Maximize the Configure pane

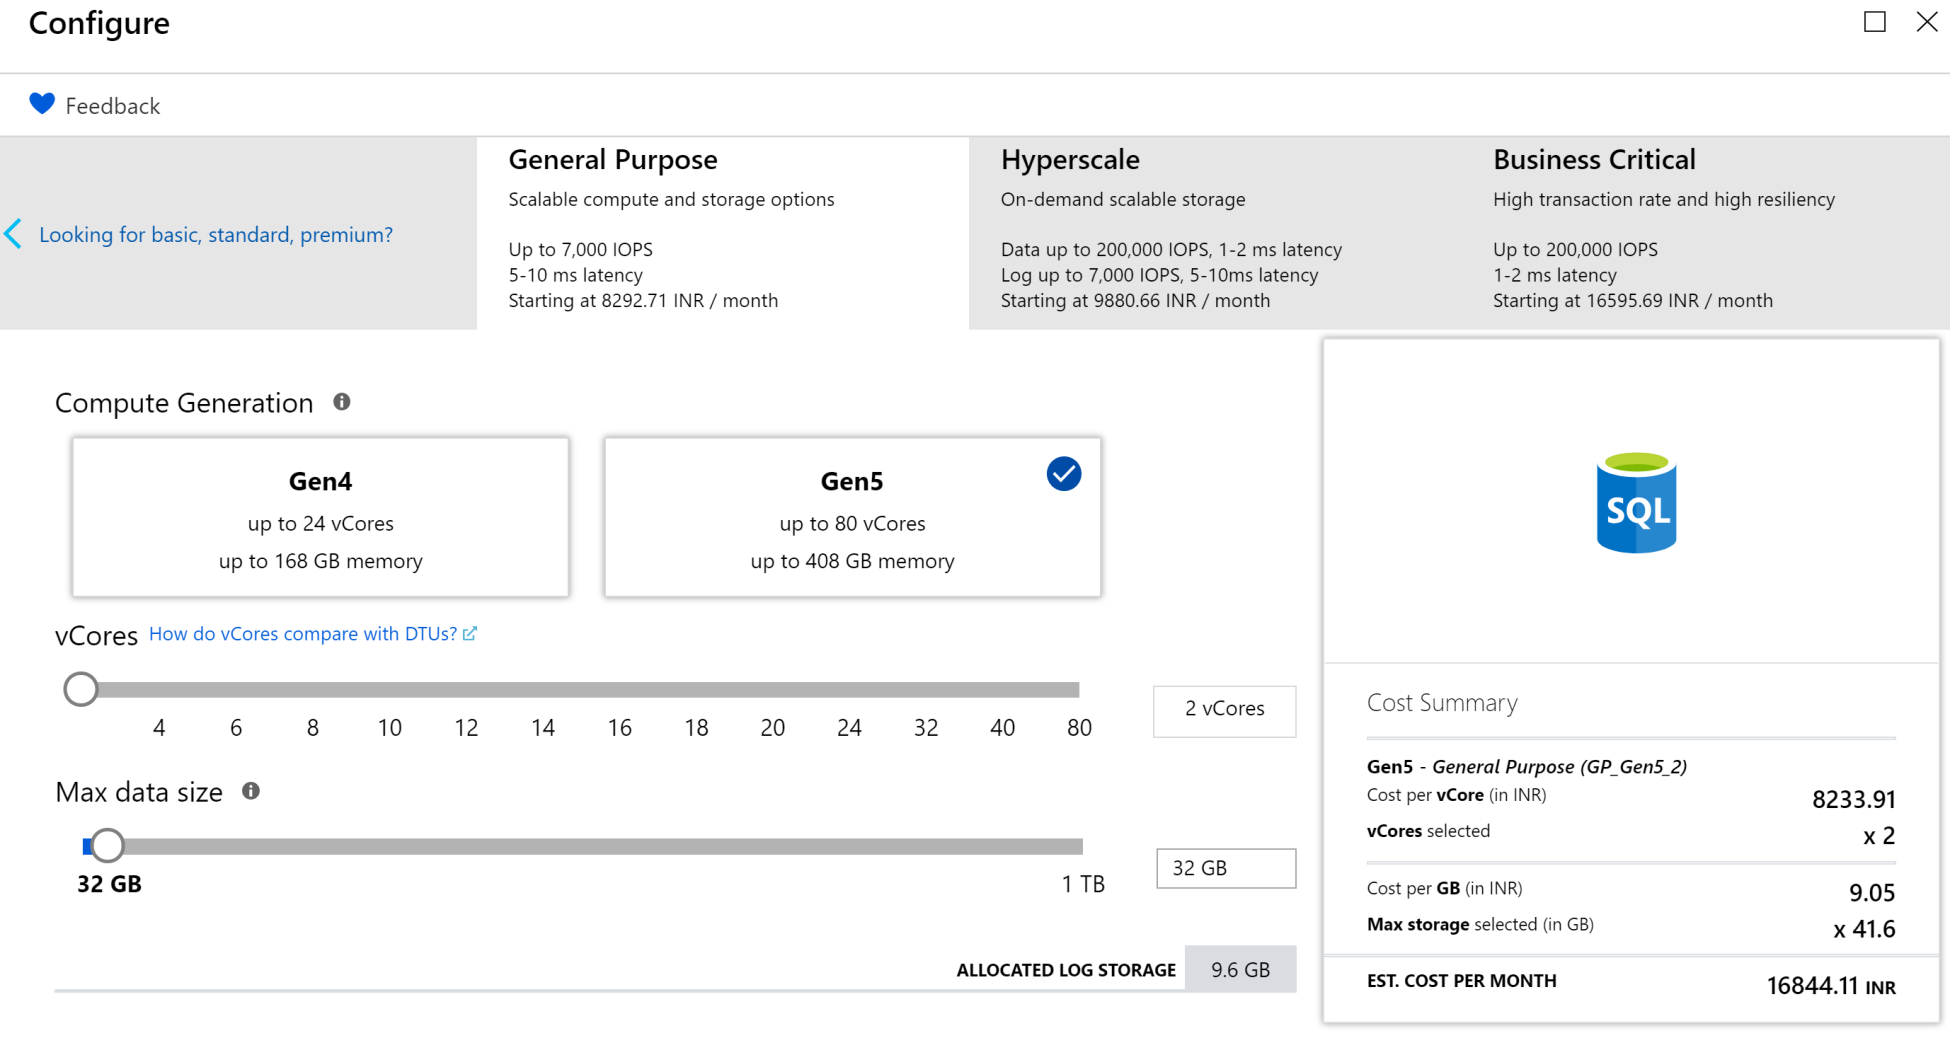[x=1875, y=22]
